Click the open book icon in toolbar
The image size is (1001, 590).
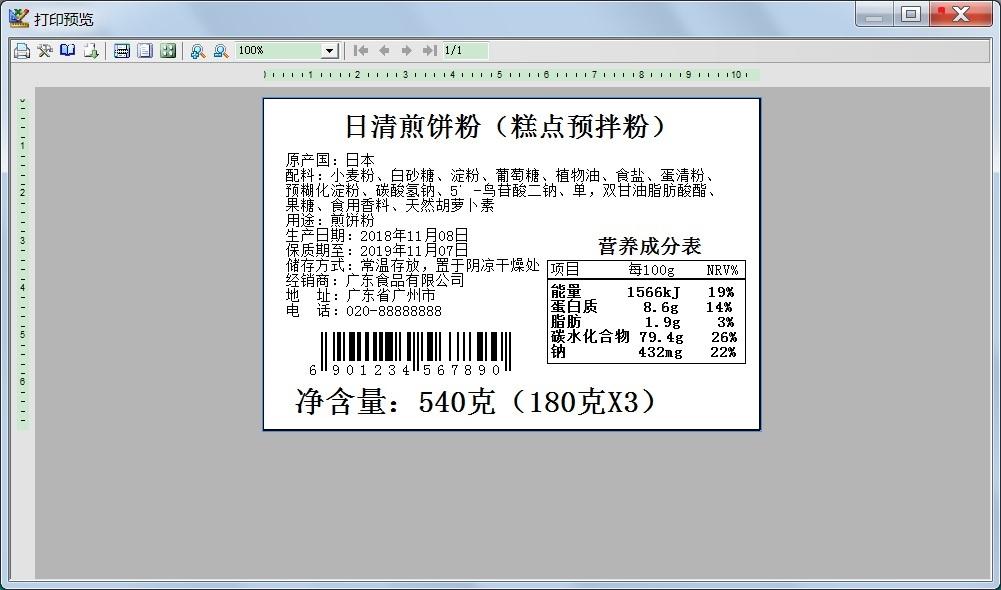click(x=67, y=51)
